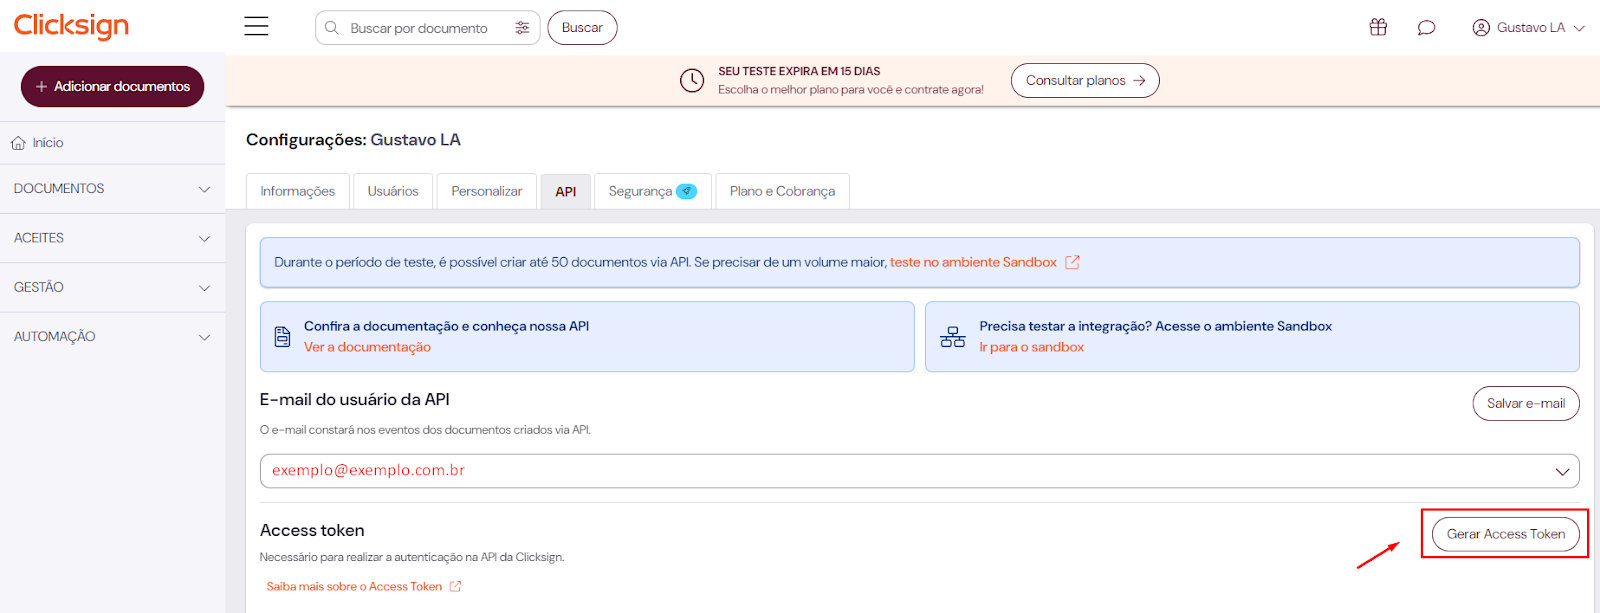Expand the ACEITES section
This screenshot has width=1600, height=613.
click(x=112, y=238)
